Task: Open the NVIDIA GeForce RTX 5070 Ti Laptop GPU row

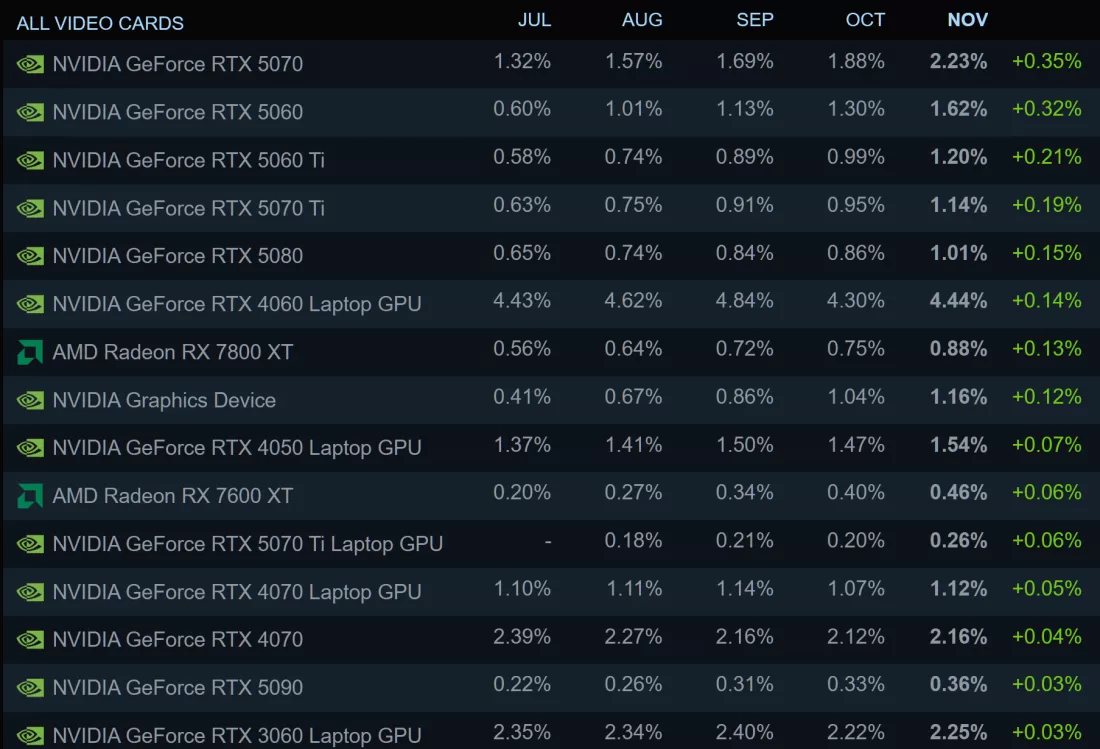Action: coord(550,544)
